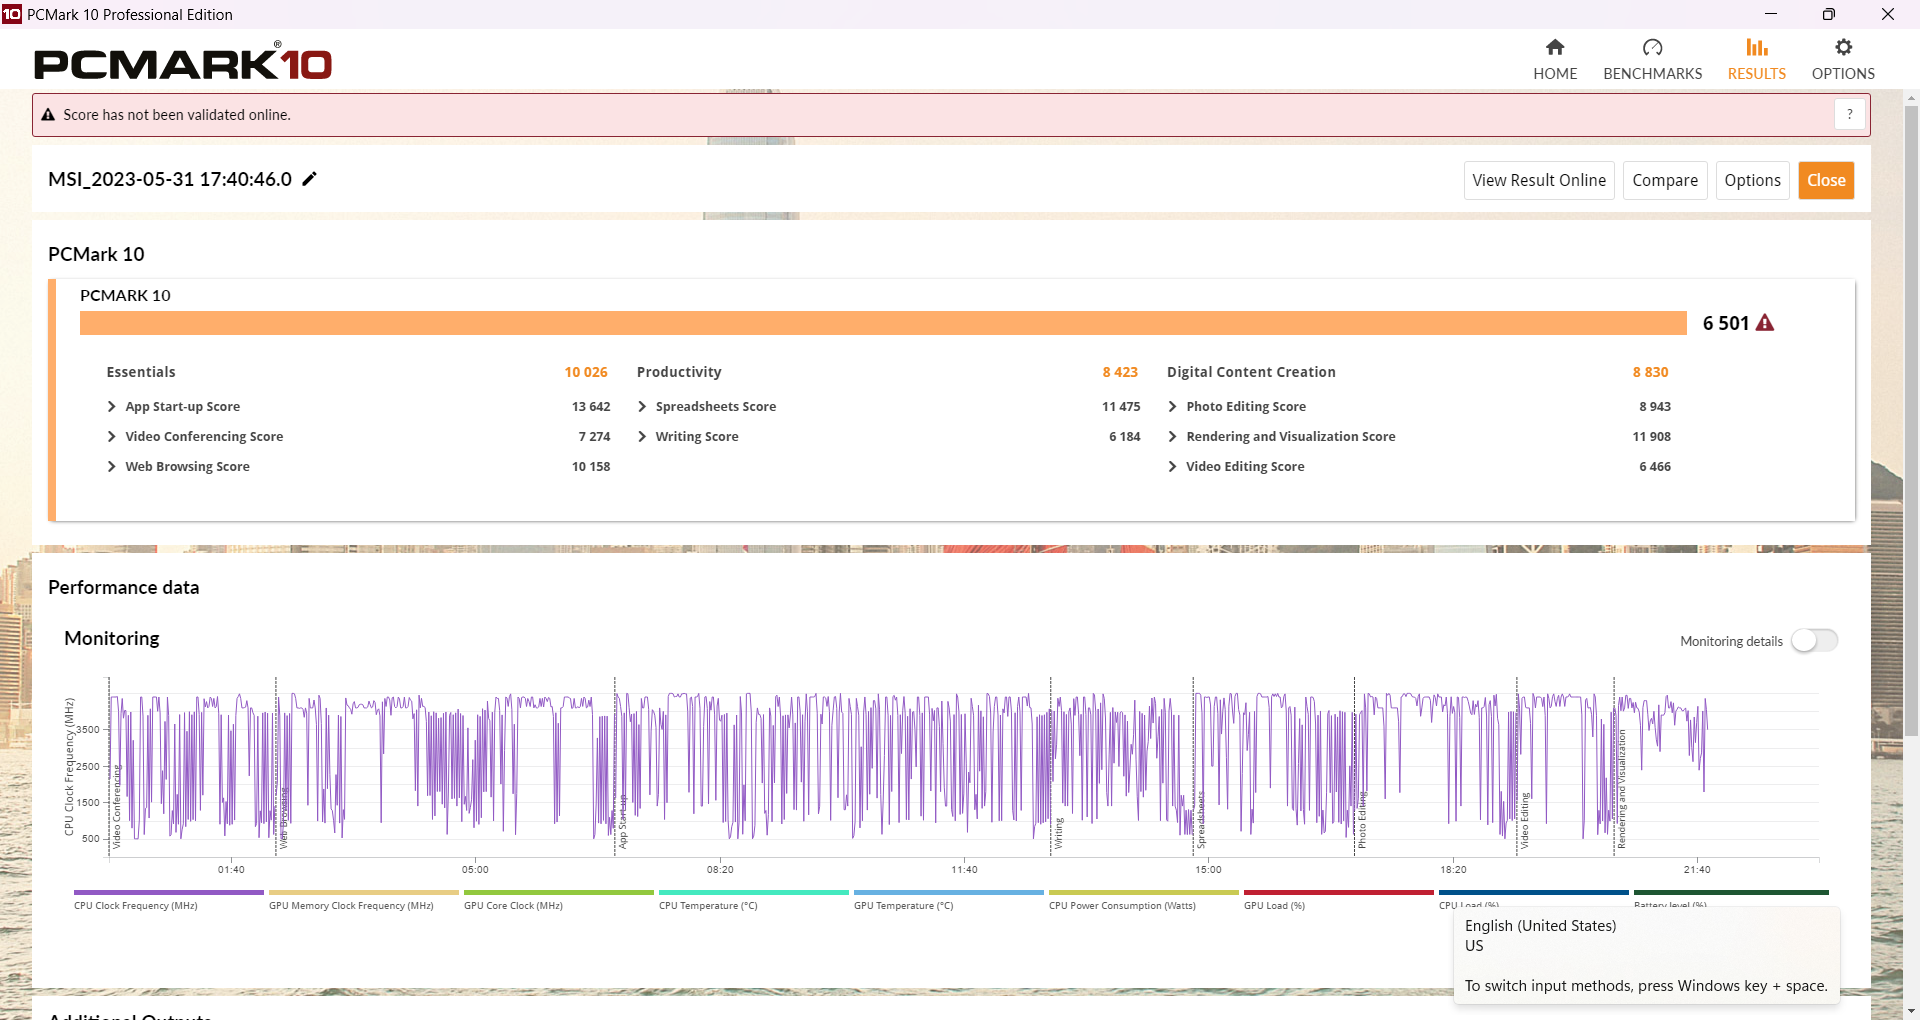Viewport: 1920px width, 1020px height.
Task: Expand Video Conferencing Score row
Action: (x=112, y=437)
